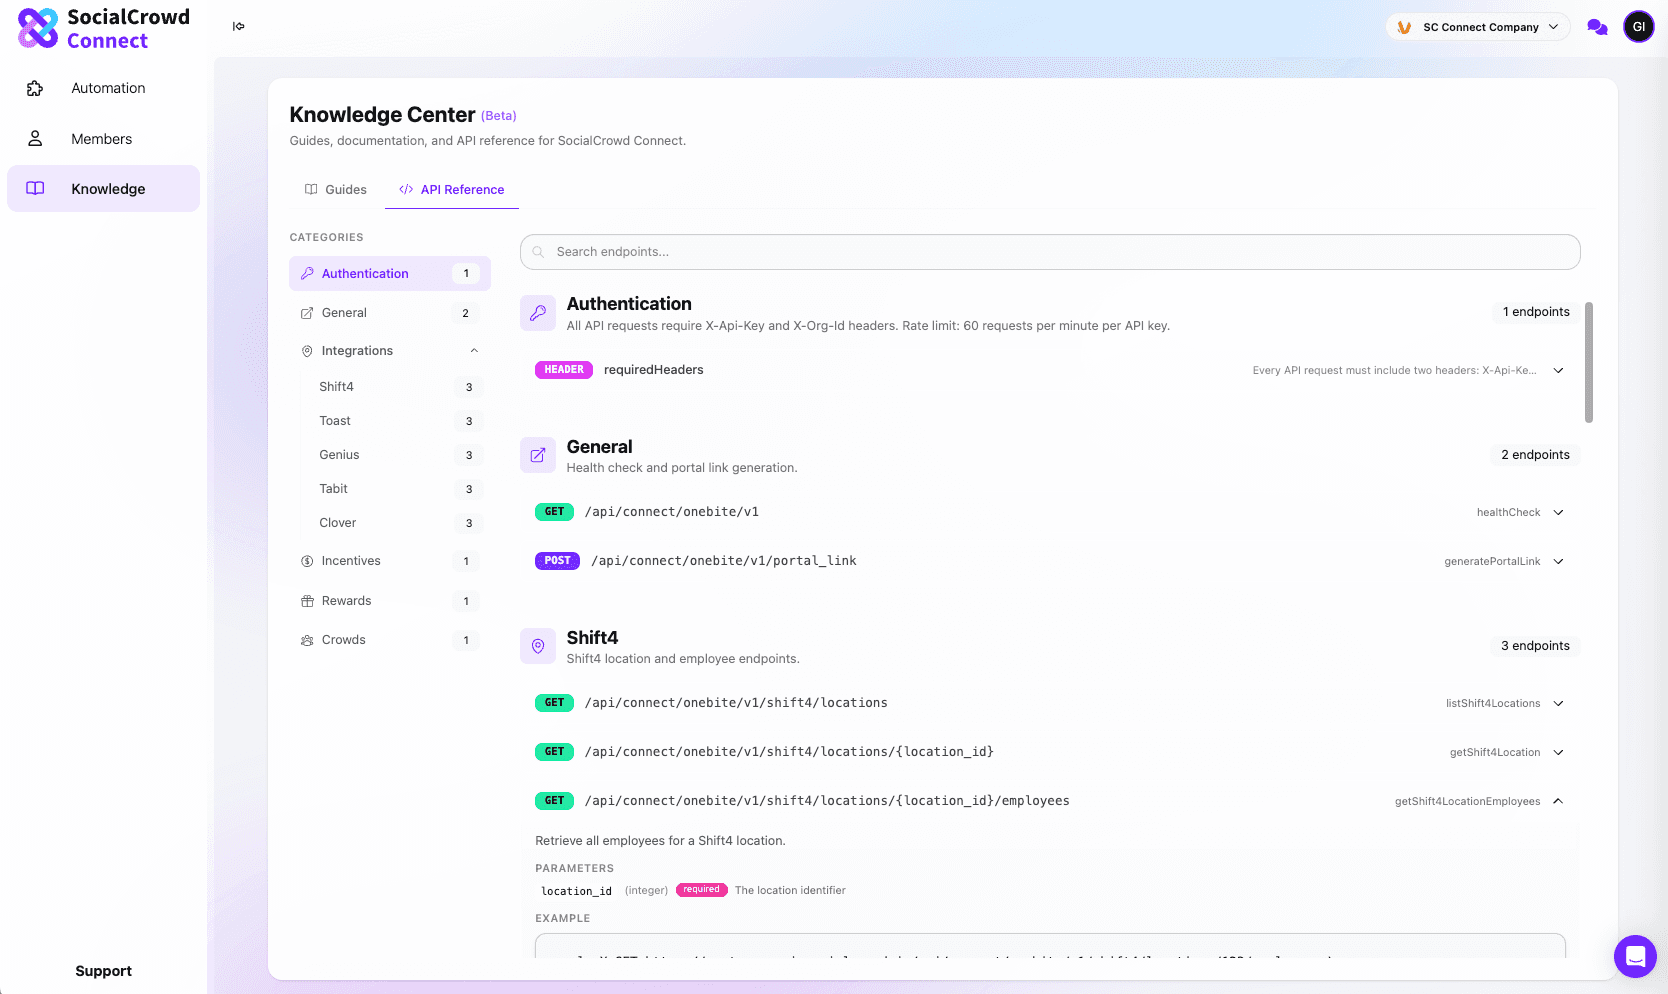
Task: Click the Rewards gift icon
Action: (x=307, y=601)
